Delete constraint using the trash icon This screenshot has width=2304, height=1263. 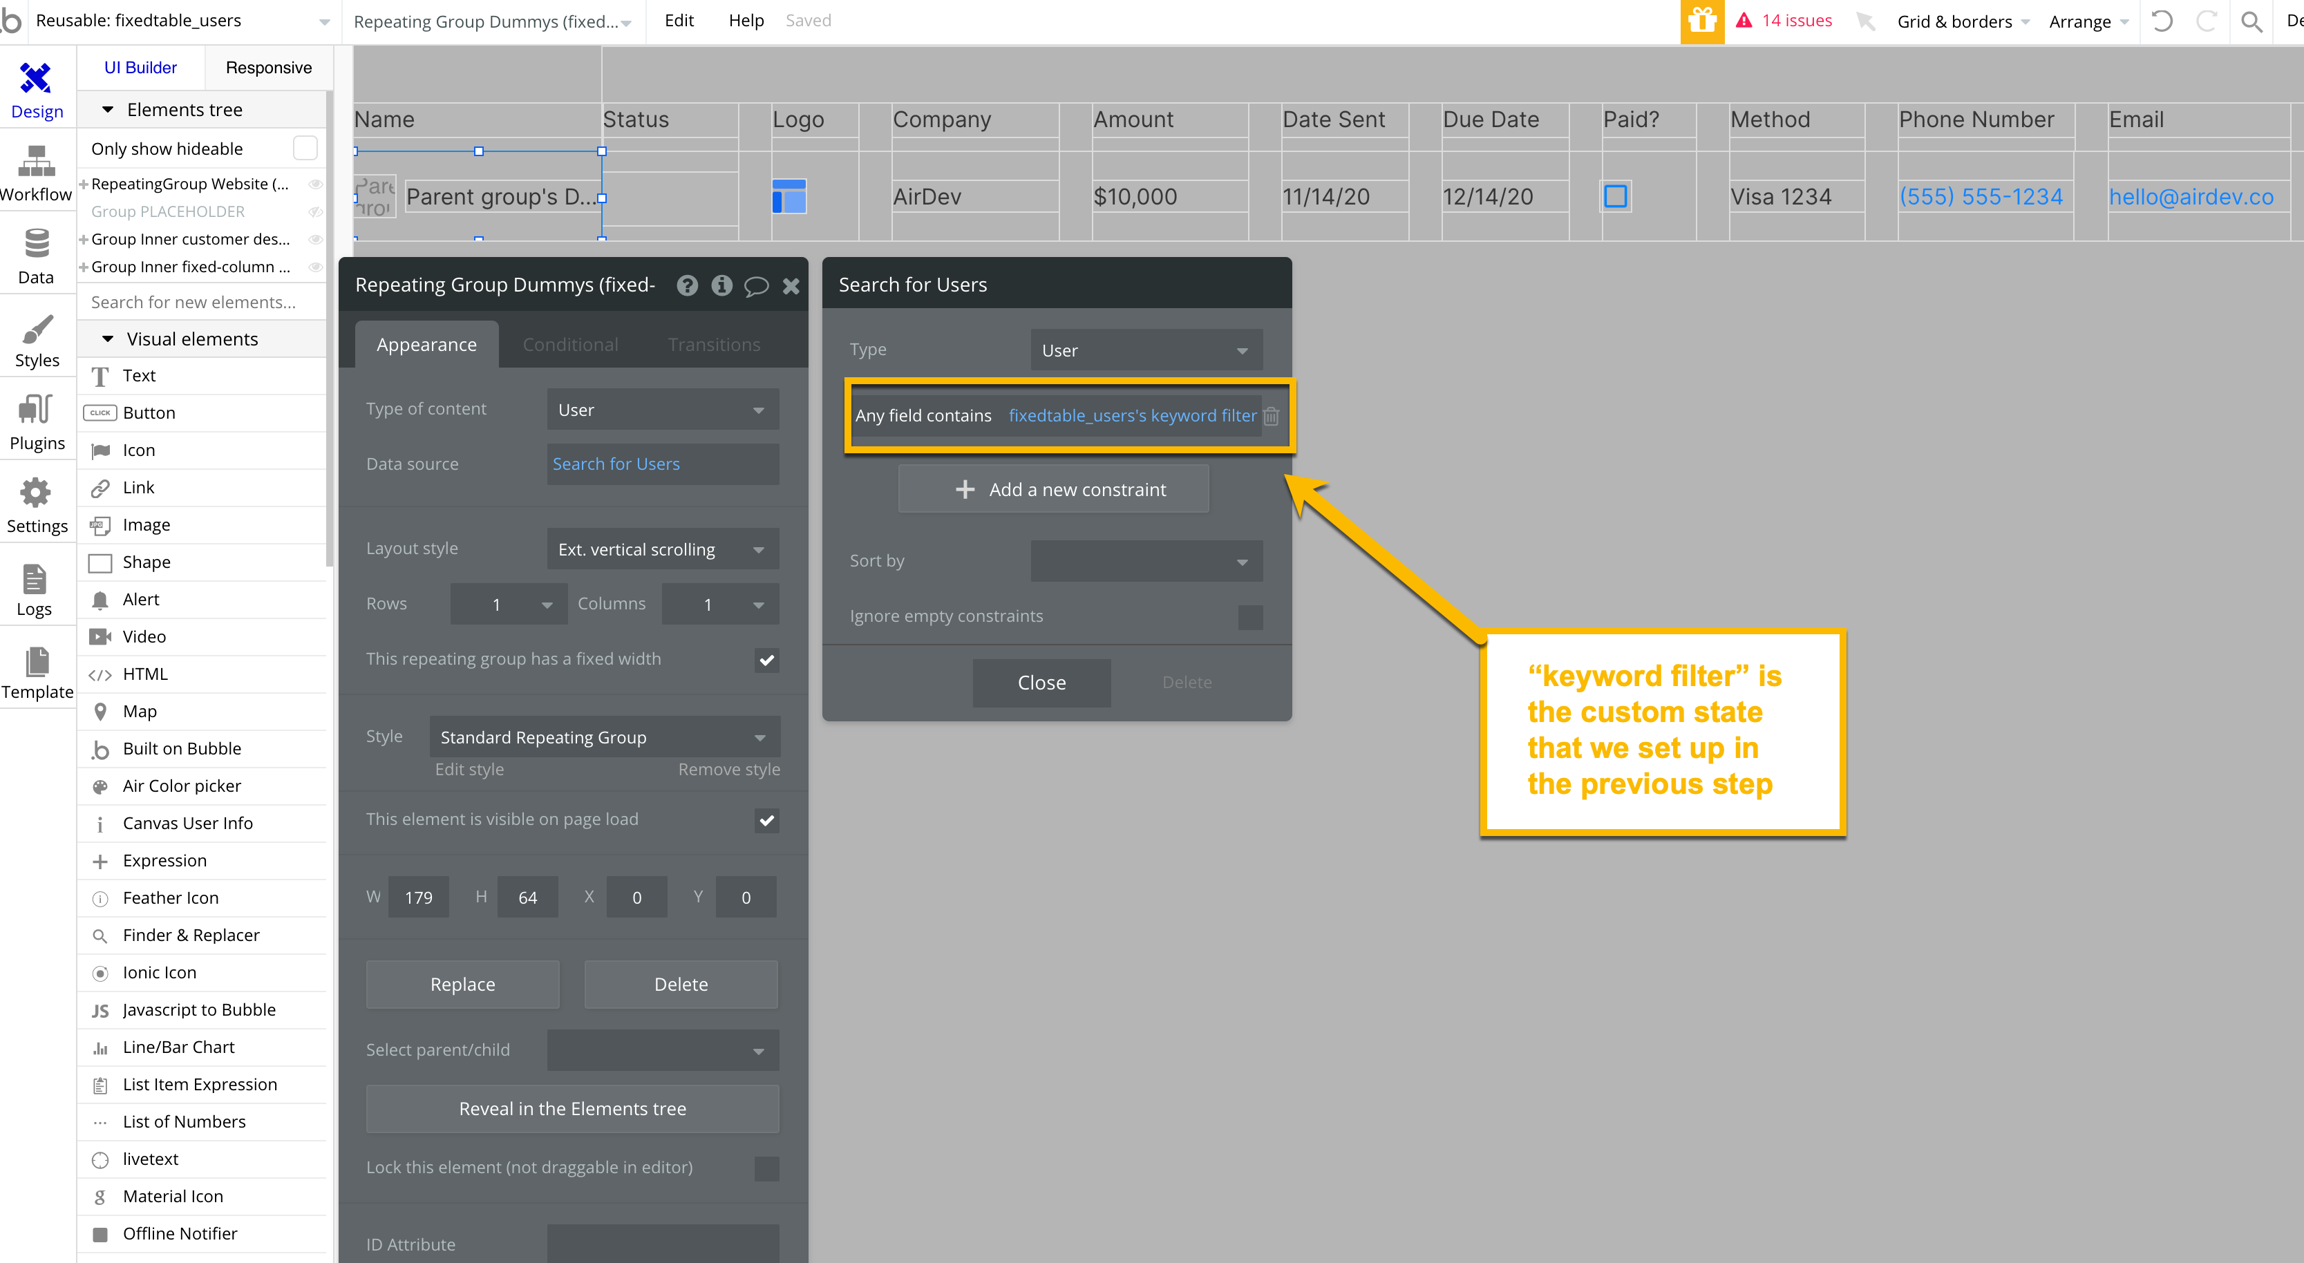(1271, 416)
